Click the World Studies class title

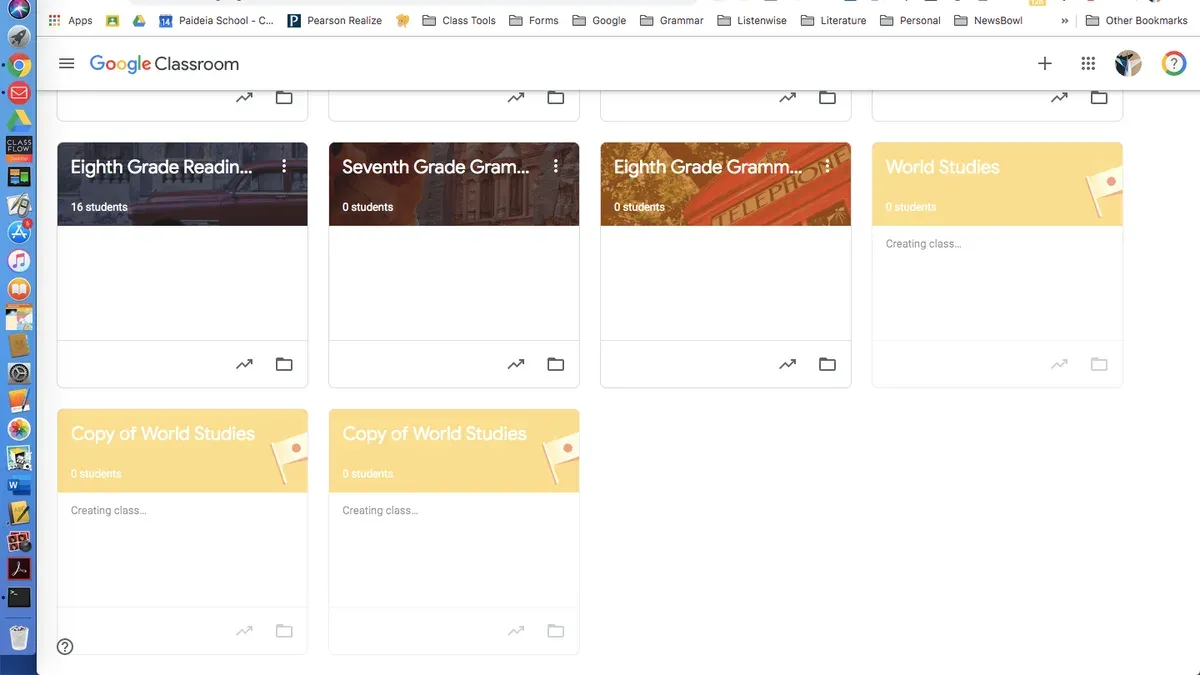click(x=943, y=167)
